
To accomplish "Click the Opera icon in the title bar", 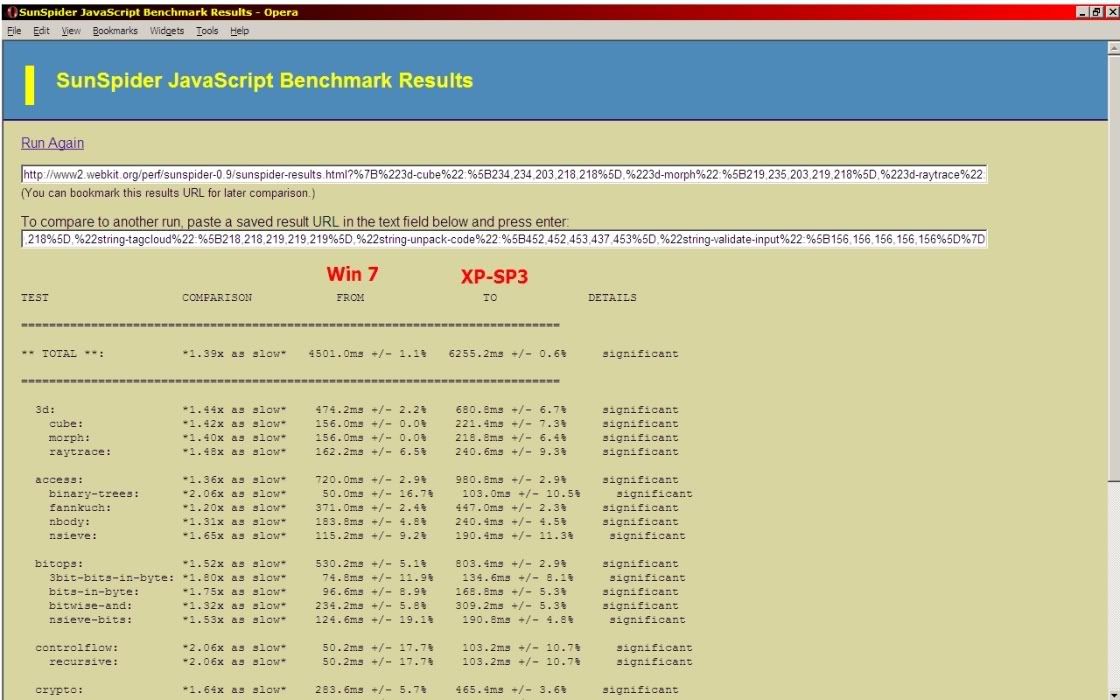I will coord(9,12).
